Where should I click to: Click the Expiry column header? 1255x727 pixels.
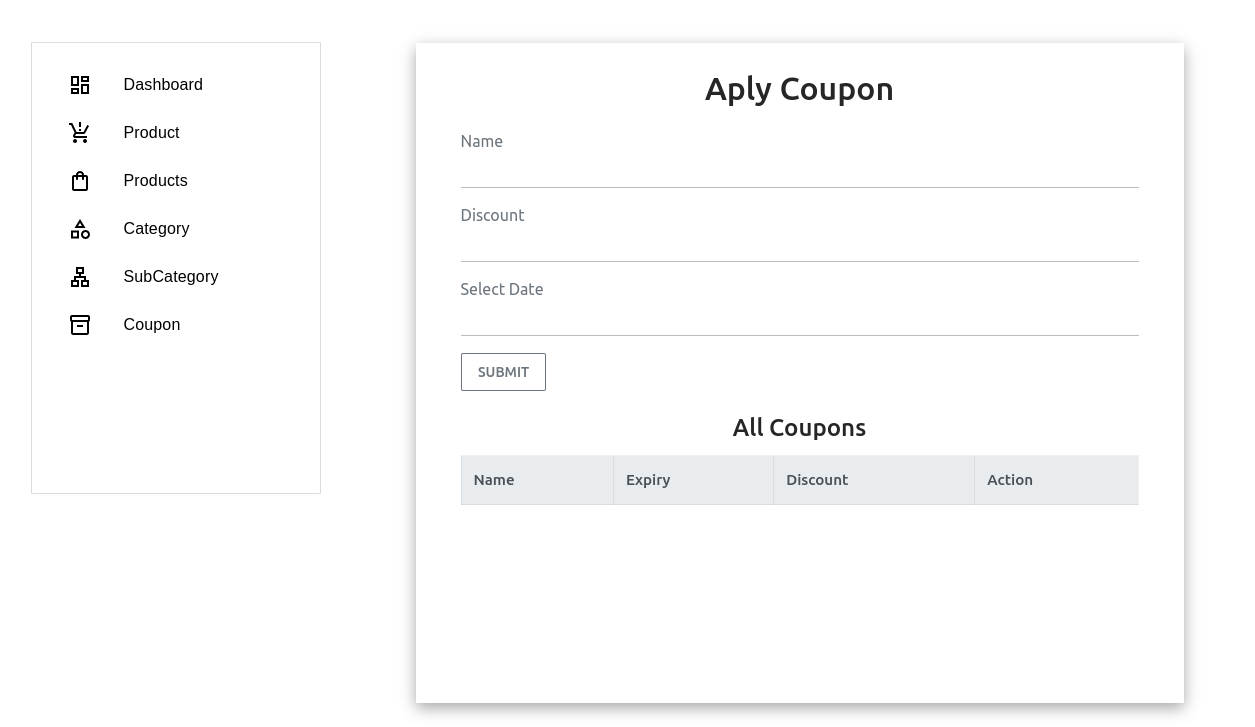coord(648,480)
